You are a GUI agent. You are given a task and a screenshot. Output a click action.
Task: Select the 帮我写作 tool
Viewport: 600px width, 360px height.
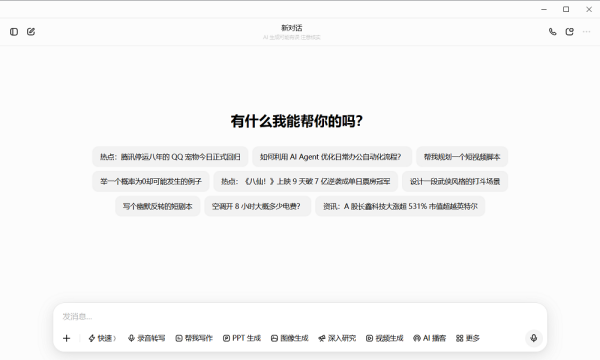(x=194, y=338)
